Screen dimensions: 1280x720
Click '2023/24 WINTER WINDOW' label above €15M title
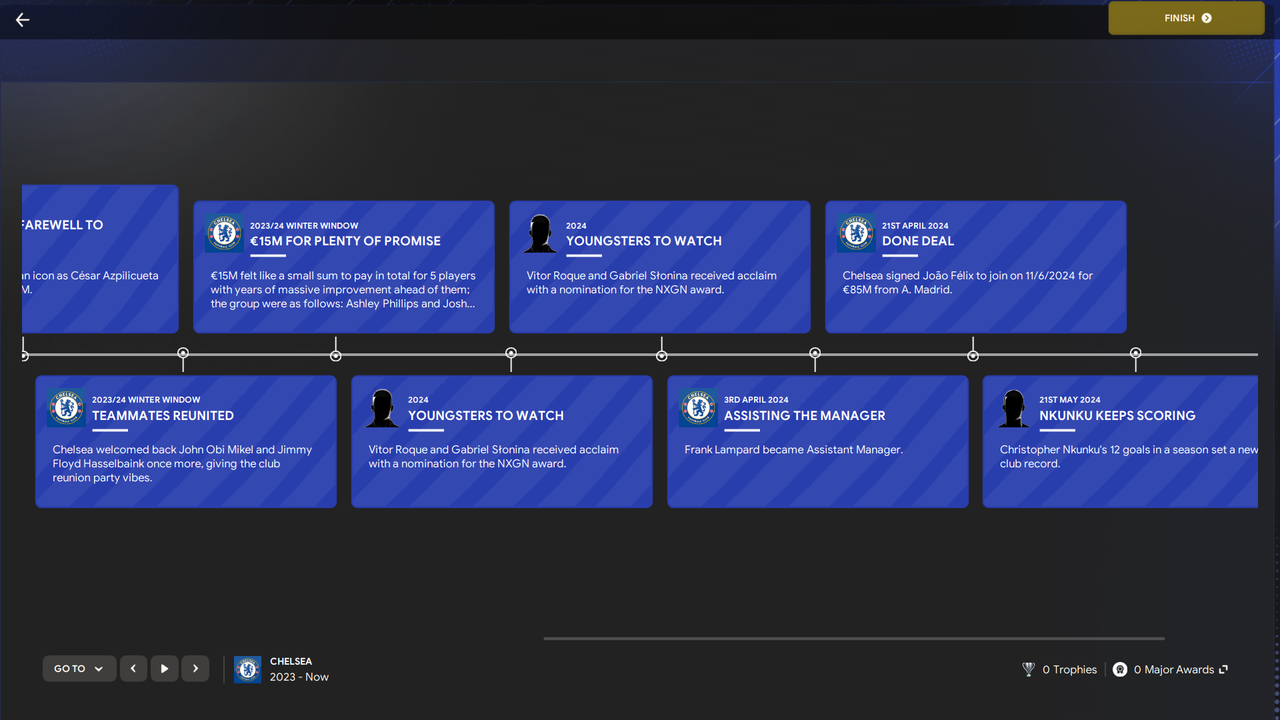pyautogui.click(x=304, y=226)
